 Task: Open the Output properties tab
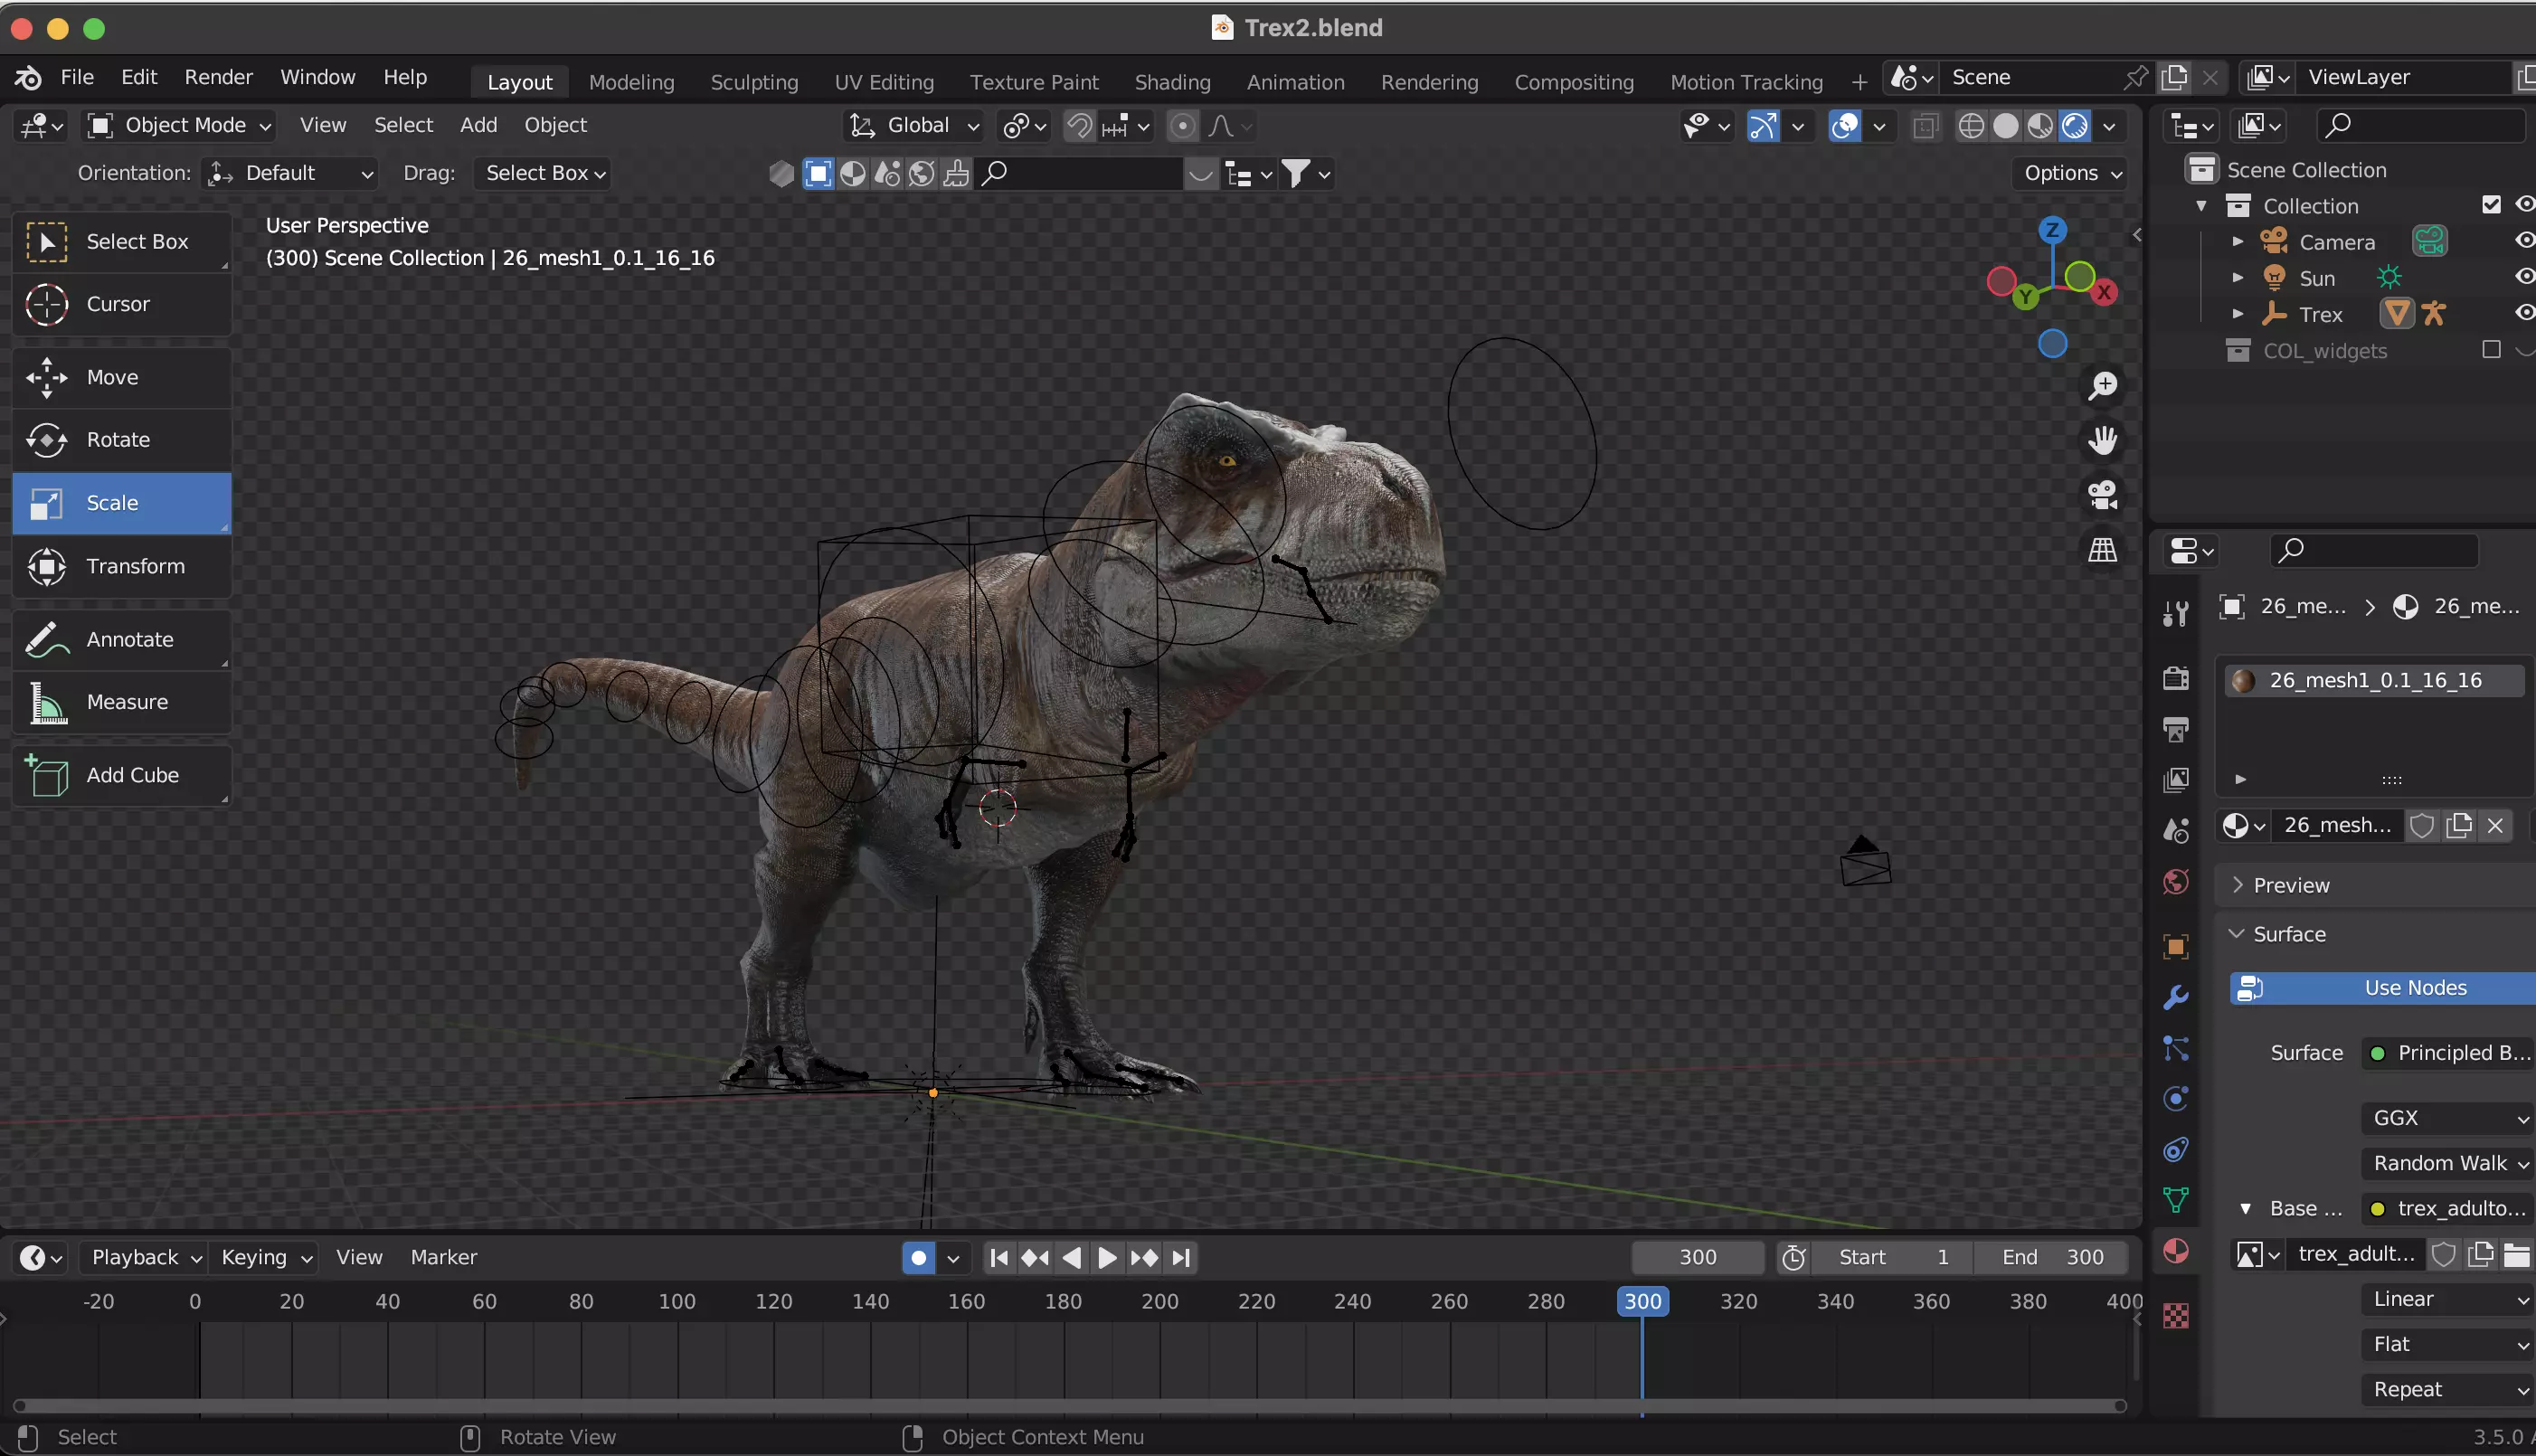coord(2175,729)
